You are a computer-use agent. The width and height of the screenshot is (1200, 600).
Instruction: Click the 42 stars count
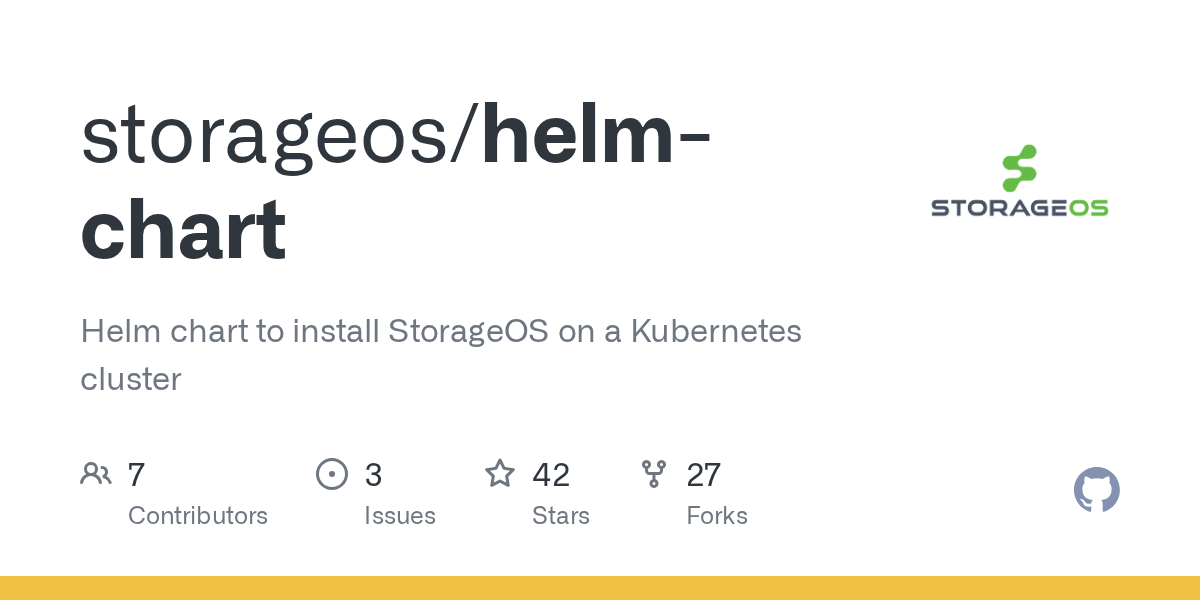551,474
